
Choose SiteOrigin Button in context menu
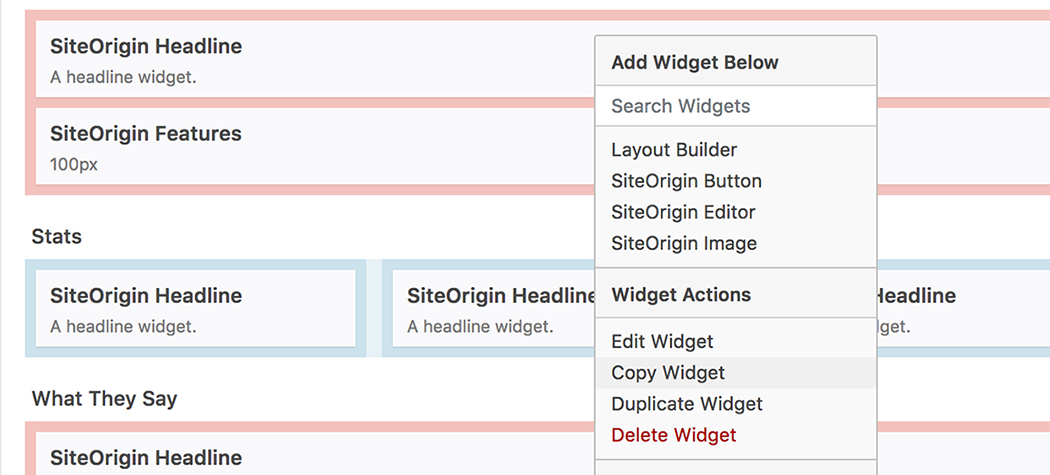[x=735, y=181]
